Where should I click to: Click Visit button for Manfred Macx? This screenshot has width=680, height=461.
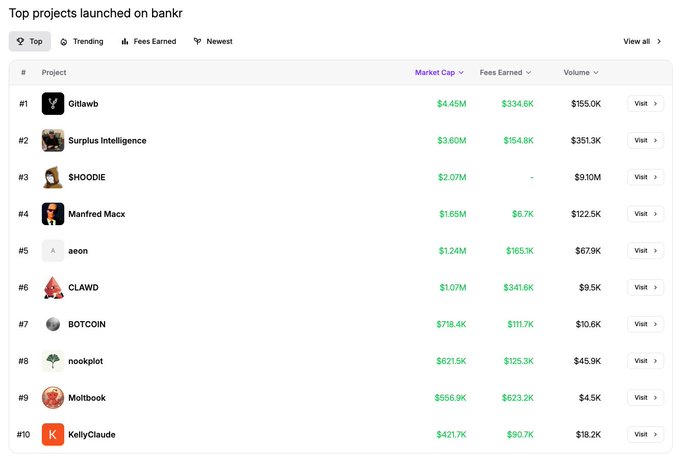click(646, 214)
